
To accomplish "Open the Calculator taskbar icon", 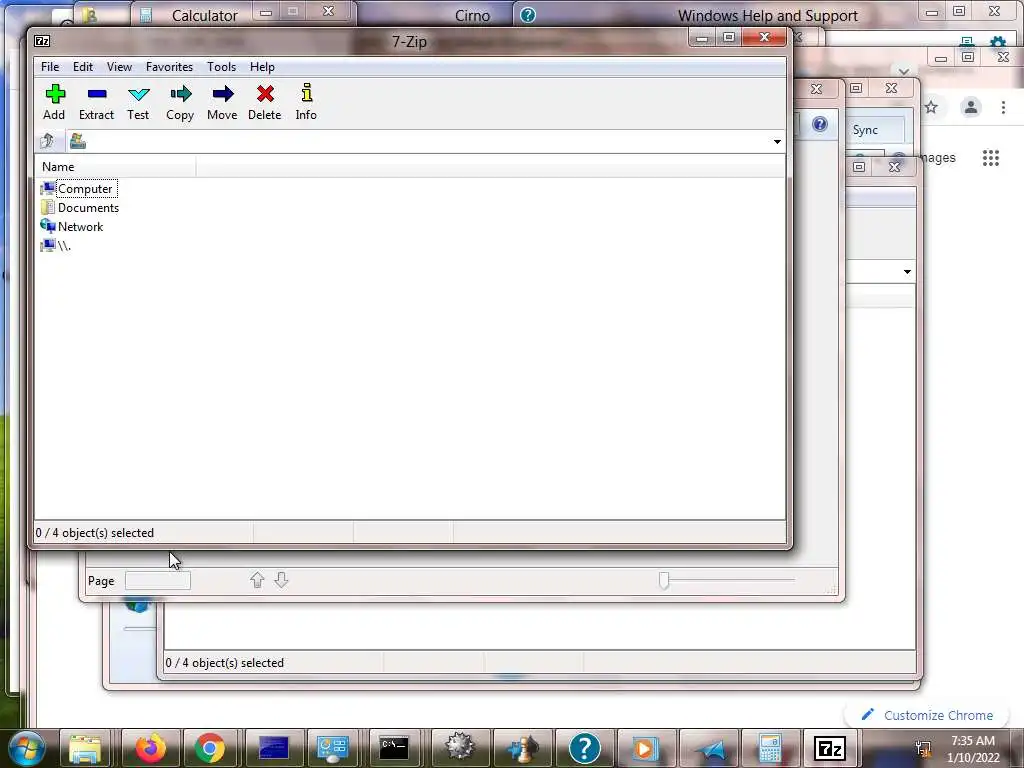I will tap(771, 748).
